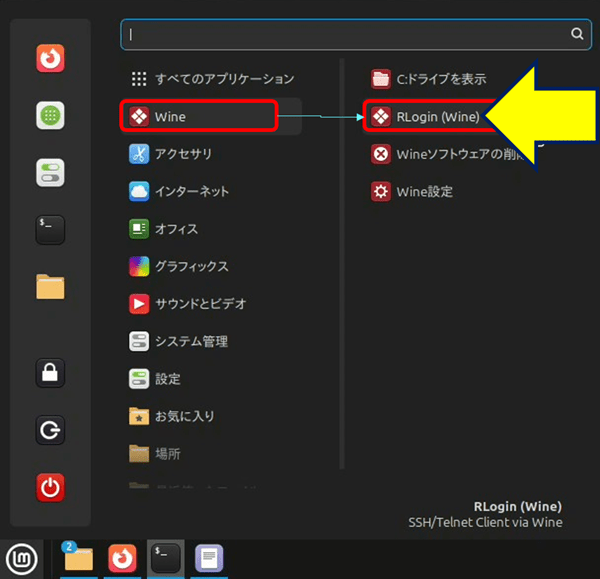Click the red Power Off icon
This screenshot has width=600, height=579.
(x=50, y=487)
